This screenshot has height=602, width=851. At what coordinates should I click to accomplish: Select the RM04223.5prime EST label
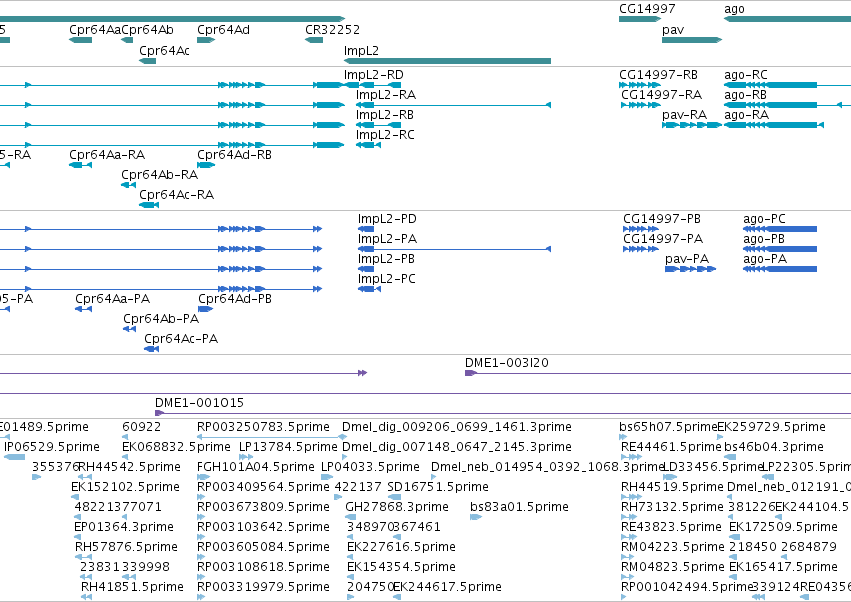673,547
